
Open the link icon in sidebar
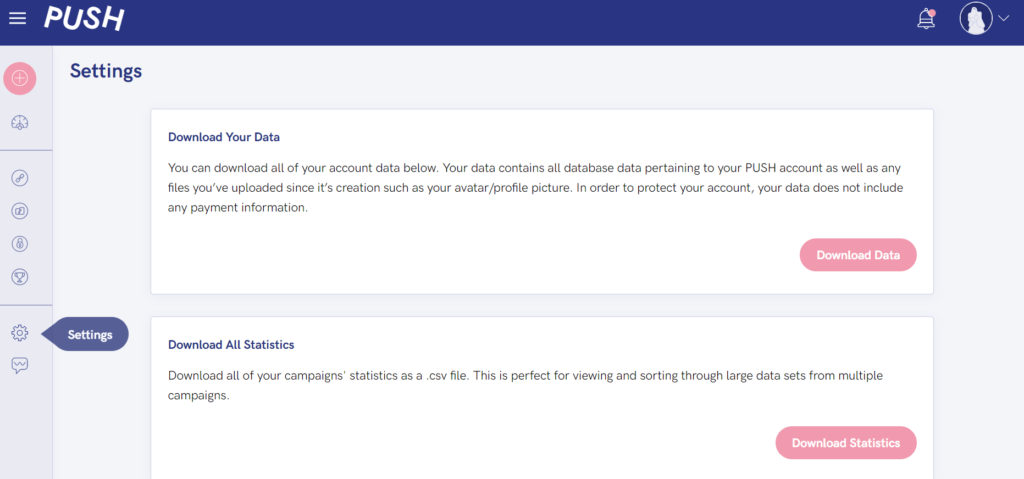(20, 178)
